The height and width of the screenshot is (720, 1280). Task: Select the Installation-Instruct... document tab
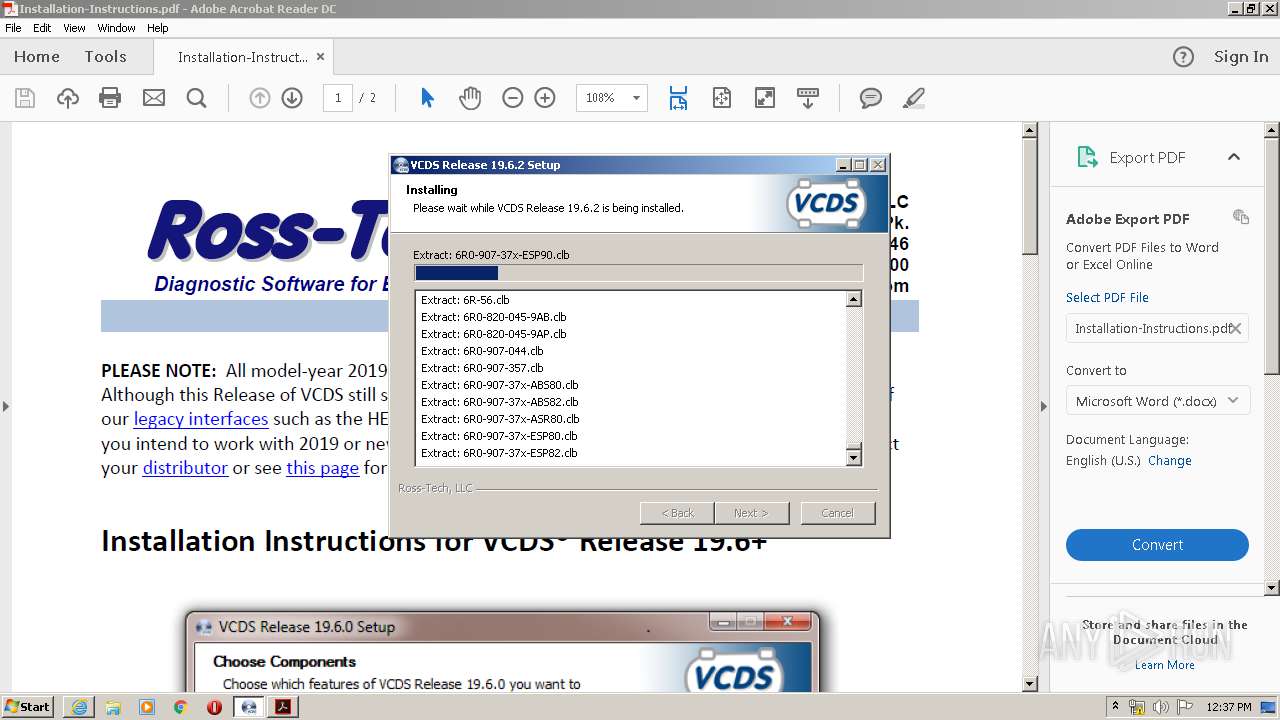pos(242,57)
